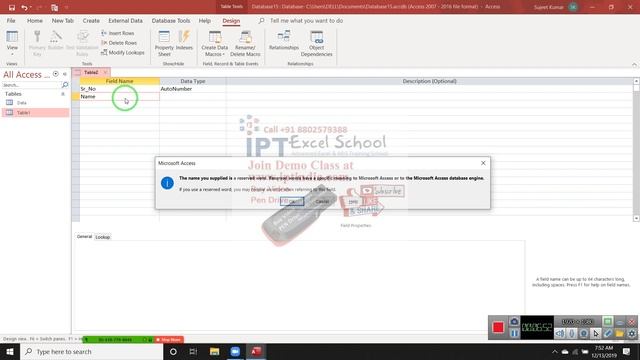
Task: Switch to the Lookup field properties tab
Action: 102,237
